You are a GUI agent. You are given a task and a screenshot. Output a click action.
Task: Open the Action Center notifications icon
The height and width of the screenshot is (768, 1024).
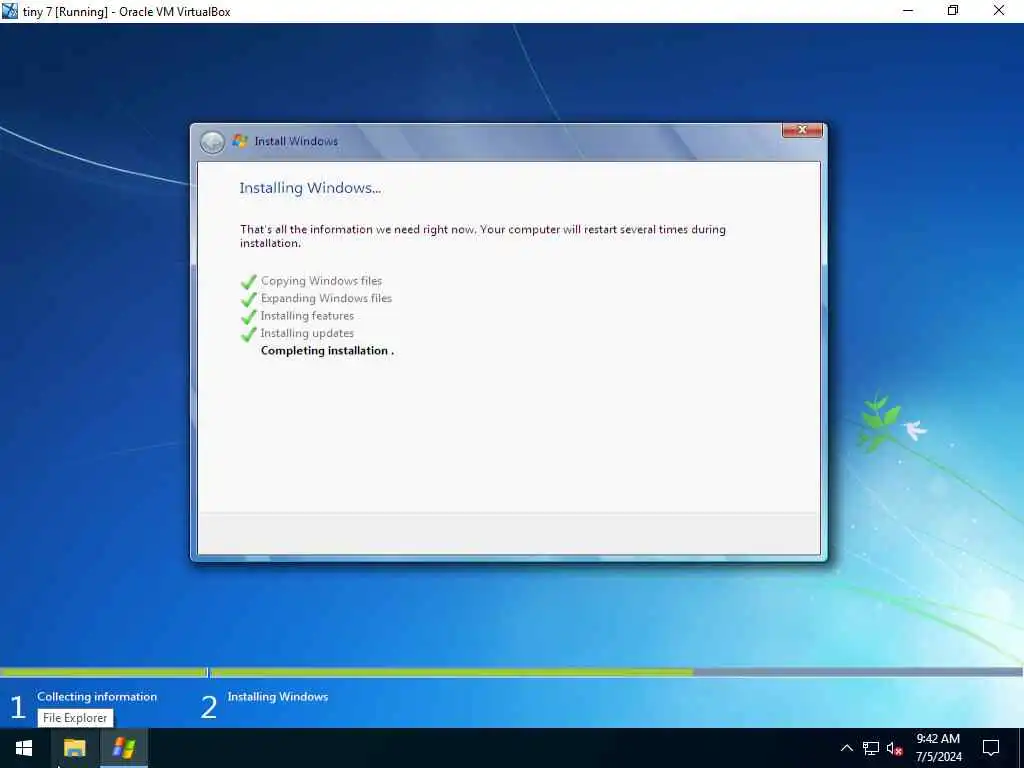[991, 748]
